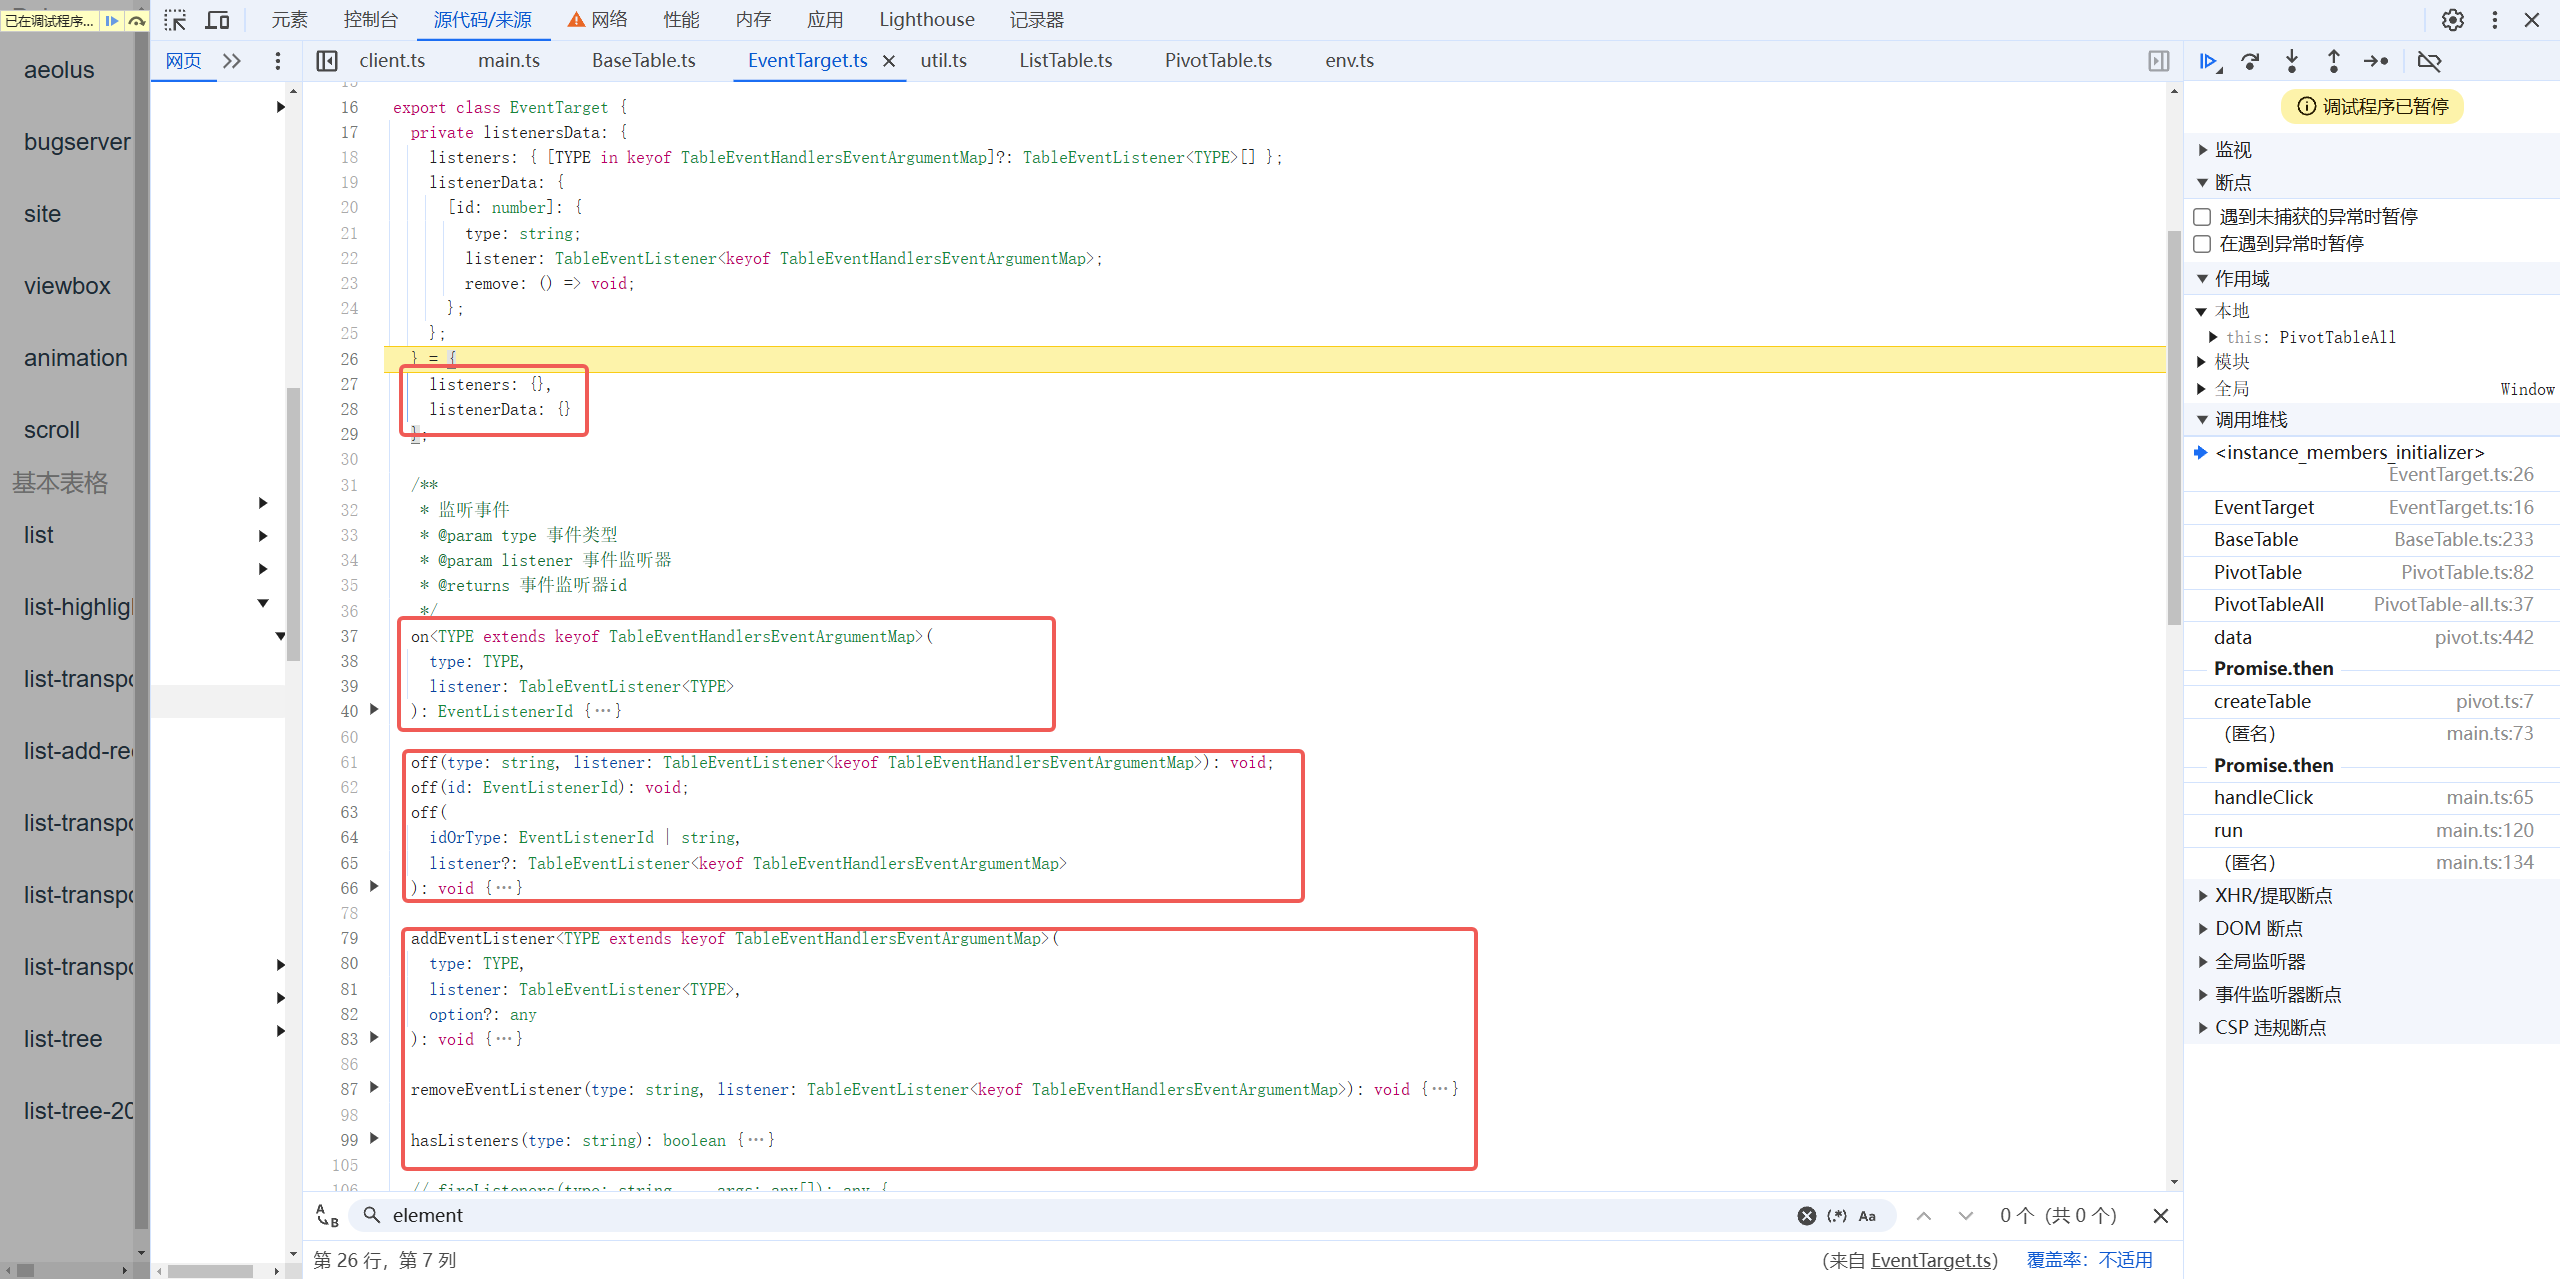Image resolution: width=2560 pixels, height=1279 pixels.
Task: Enable pause on uncaught exceptions checkbox
Action: coord(2202,217)
